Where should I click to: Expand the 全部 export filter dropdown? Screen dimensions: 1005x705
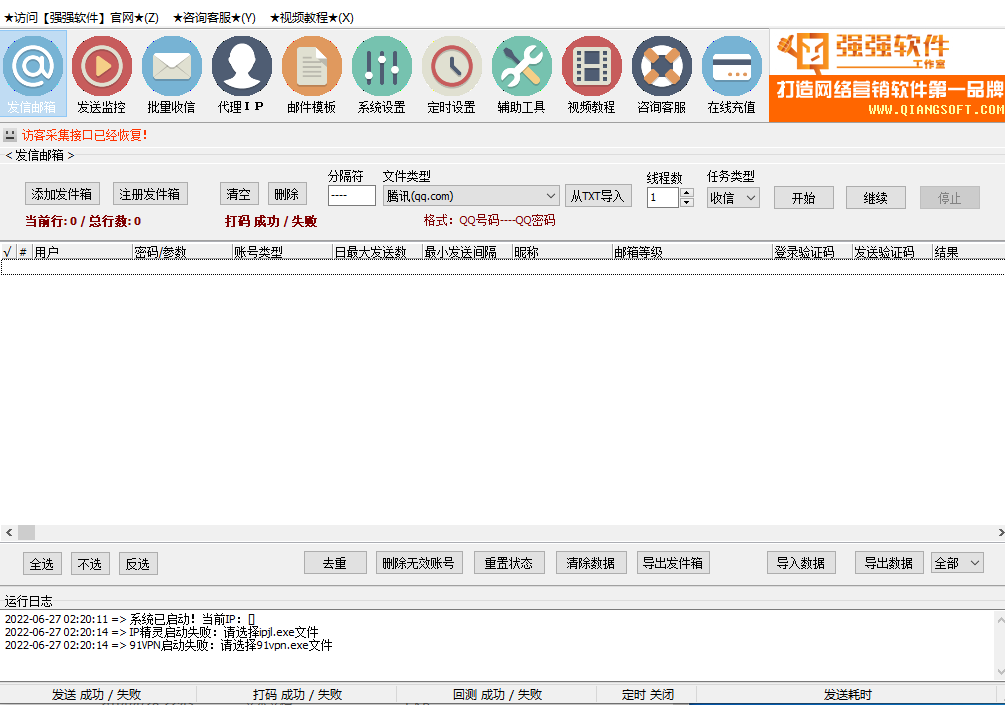957,563
